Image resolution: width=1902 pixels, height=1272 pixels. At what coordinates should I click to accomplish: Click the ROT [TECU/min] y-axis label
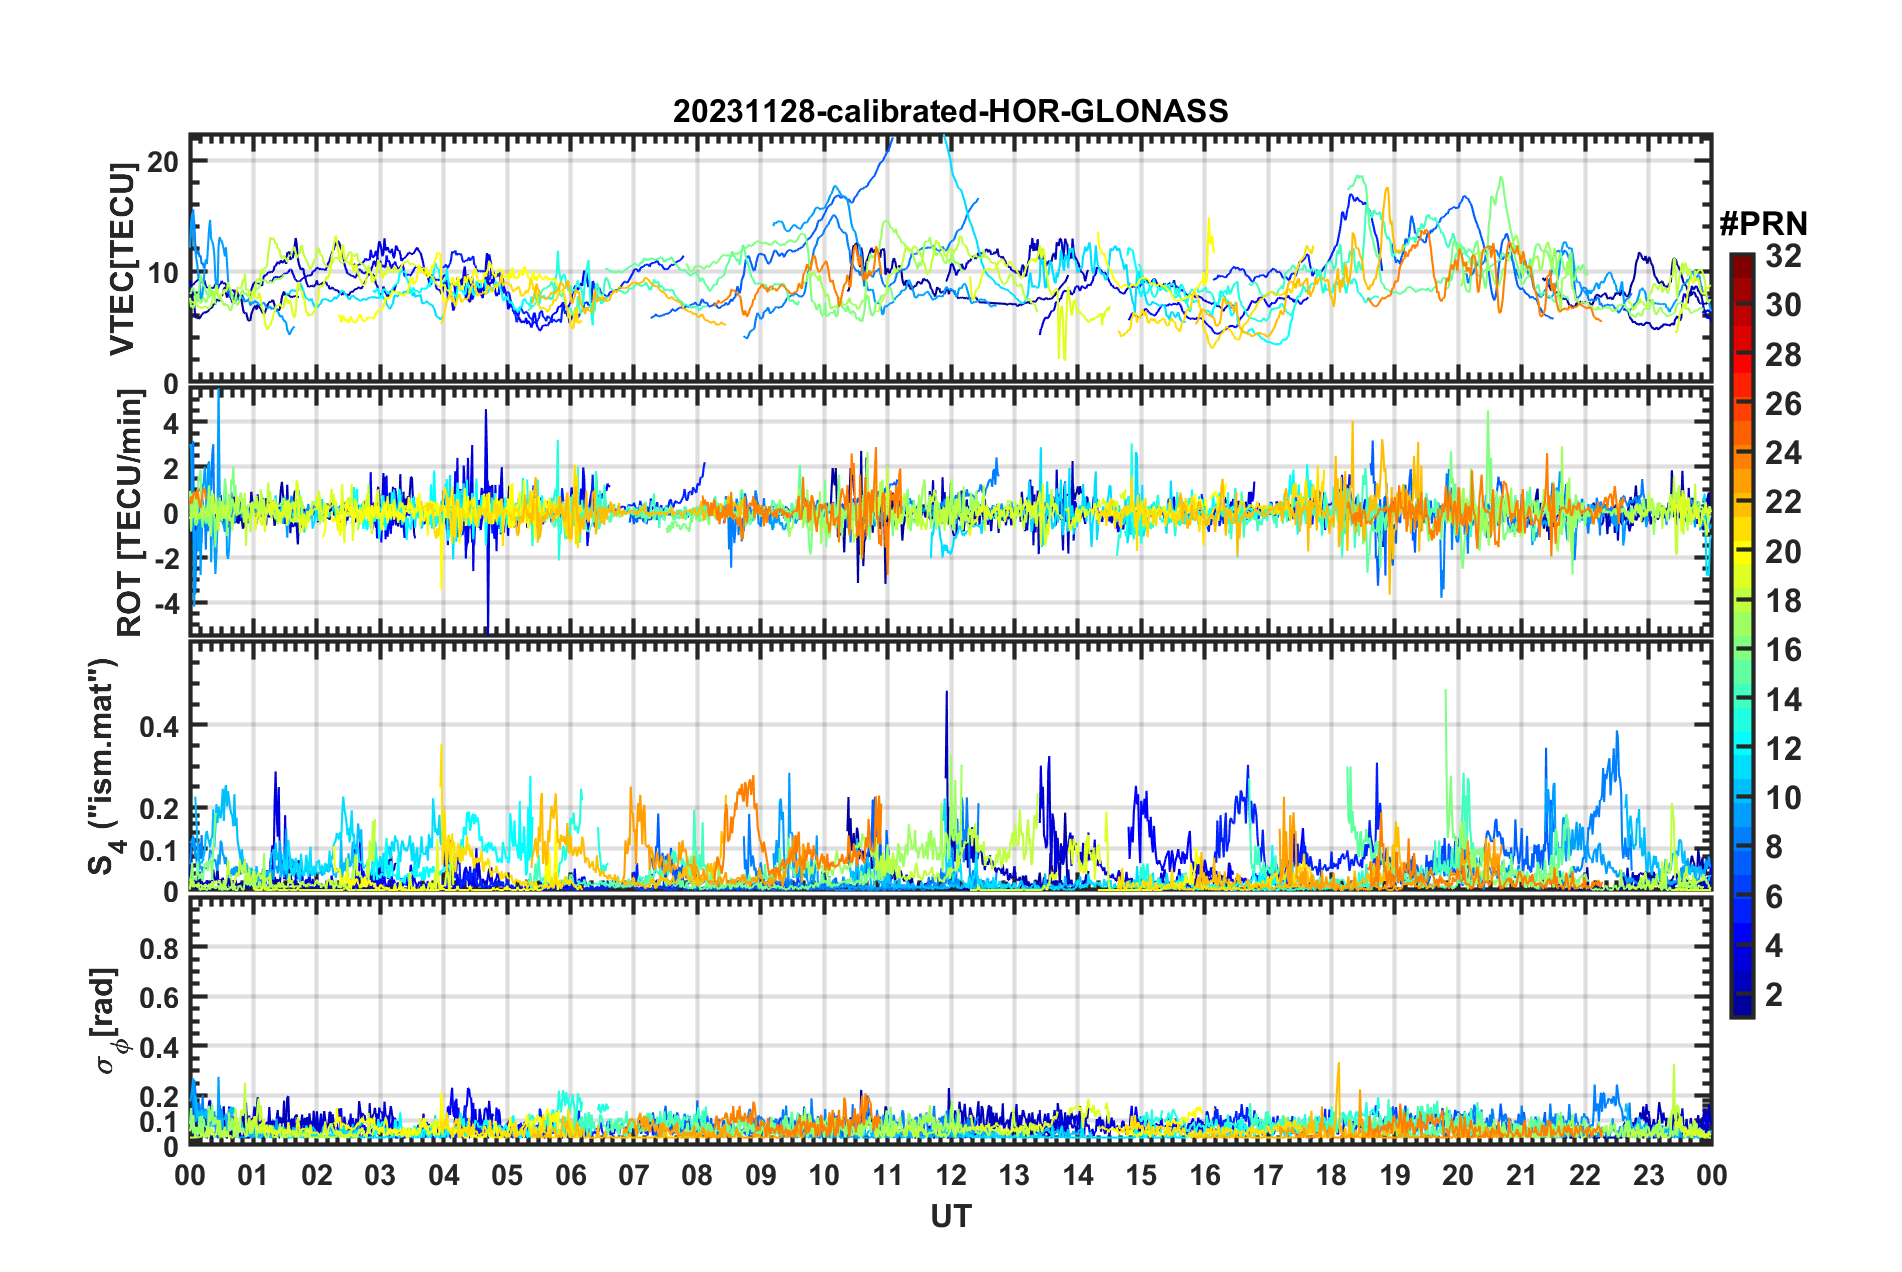pyautogui.click(x=129, y=513)
